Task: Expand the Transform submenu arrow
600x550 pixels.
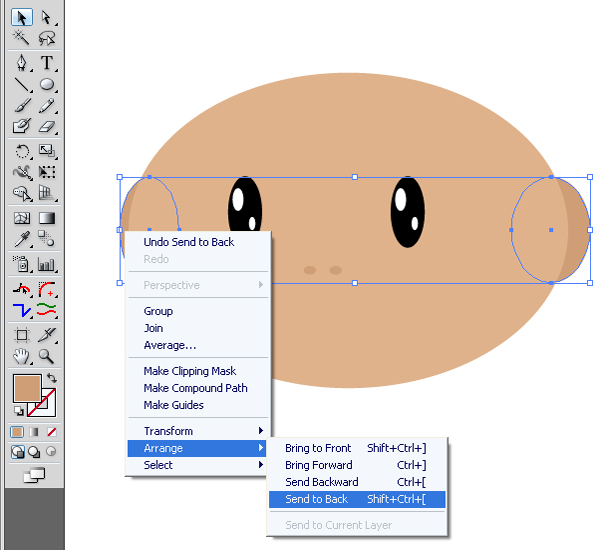Action: pyautogui.click(x=261, y=431)
